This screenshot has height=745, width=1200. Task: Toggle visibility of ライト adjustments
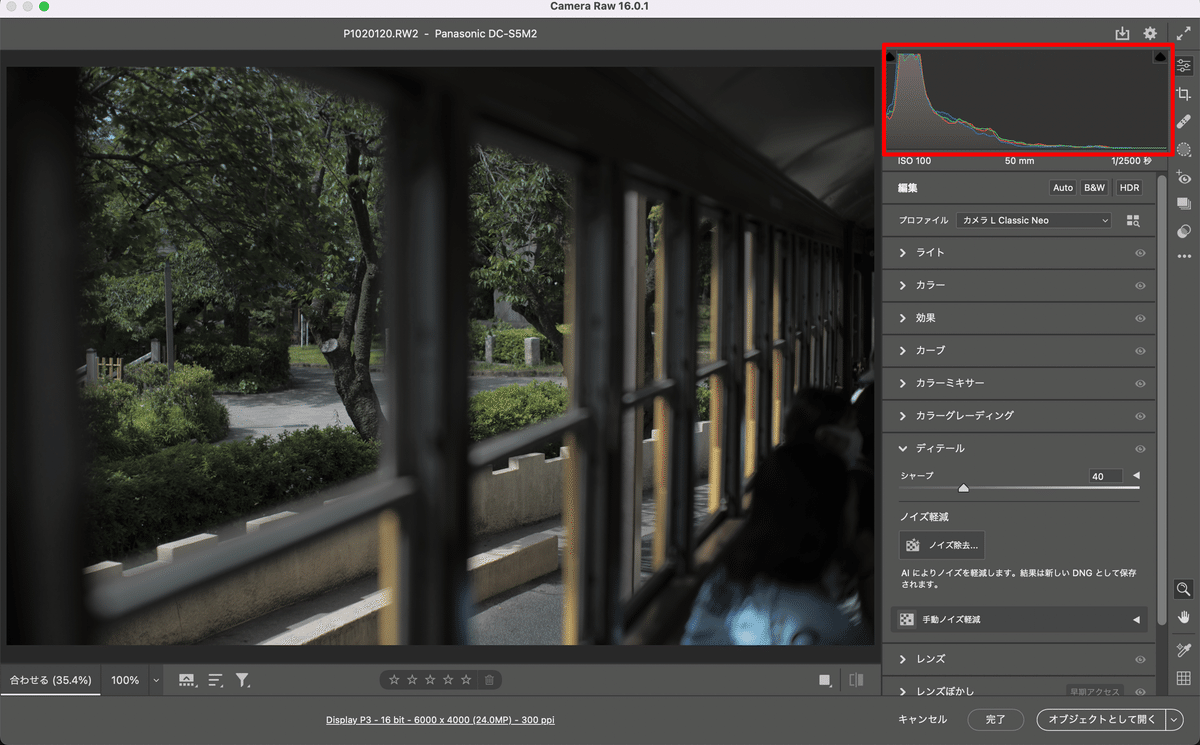click(x=1140, y=252)
